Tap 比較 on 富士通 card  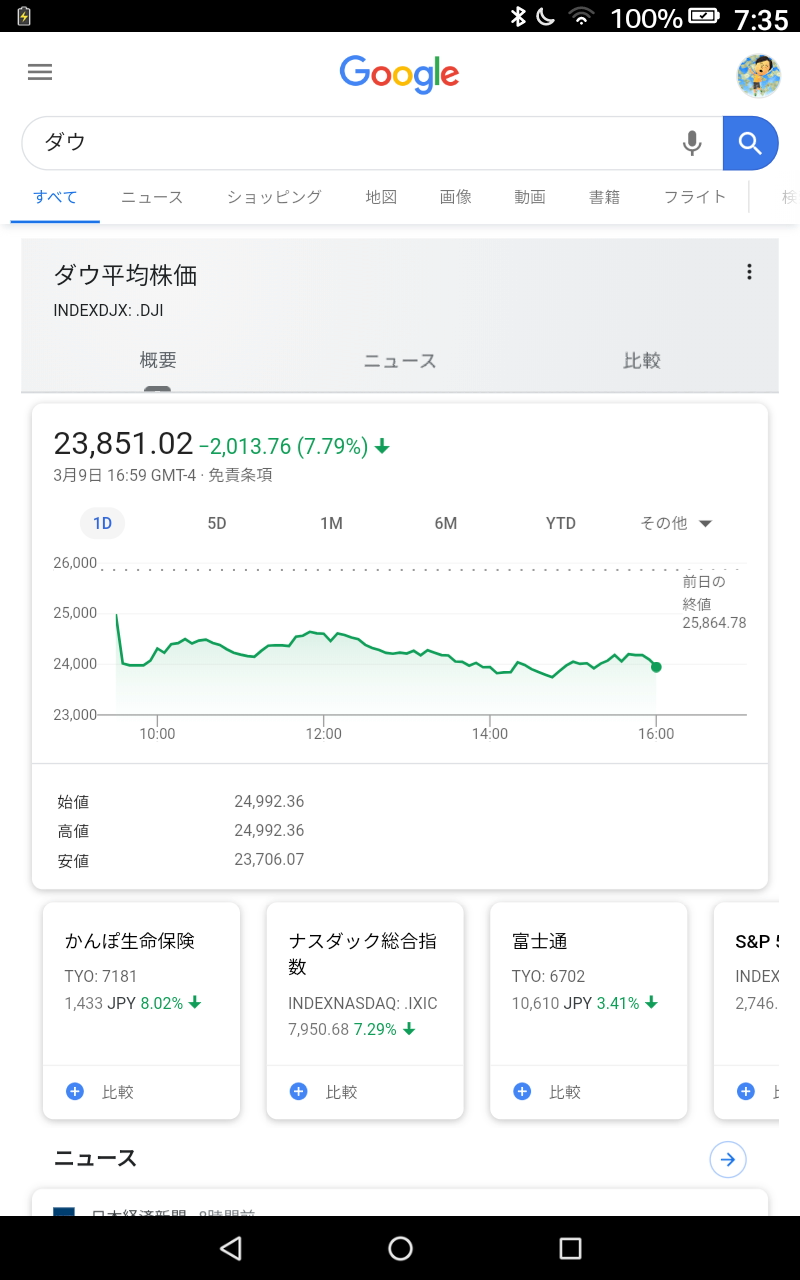[565, 1092]
